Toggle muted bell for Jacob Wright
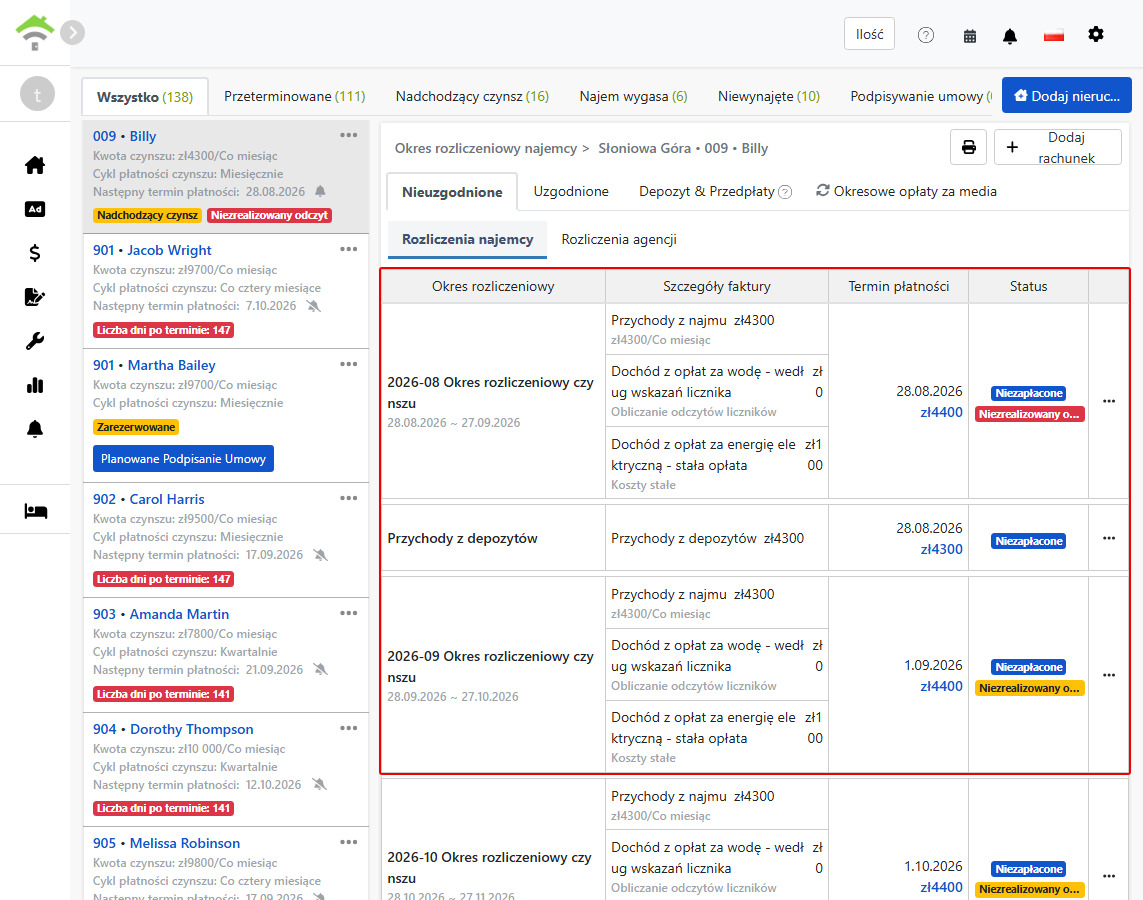 coord(313,306)
